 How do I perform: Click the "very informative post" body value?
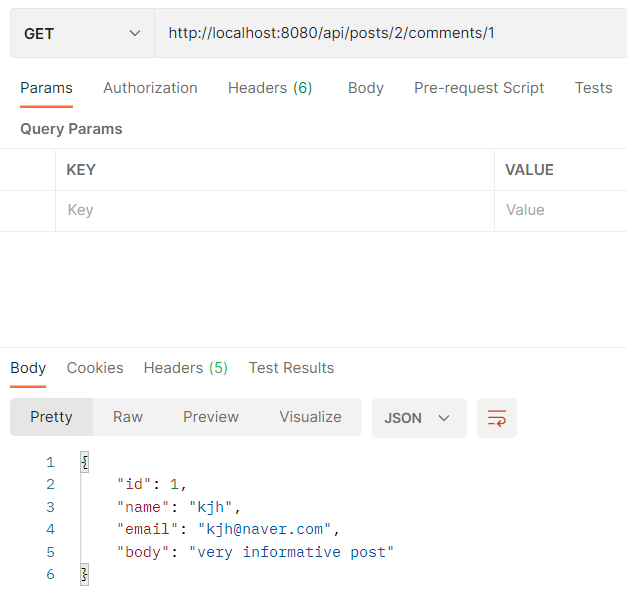[x=292, y=552]
